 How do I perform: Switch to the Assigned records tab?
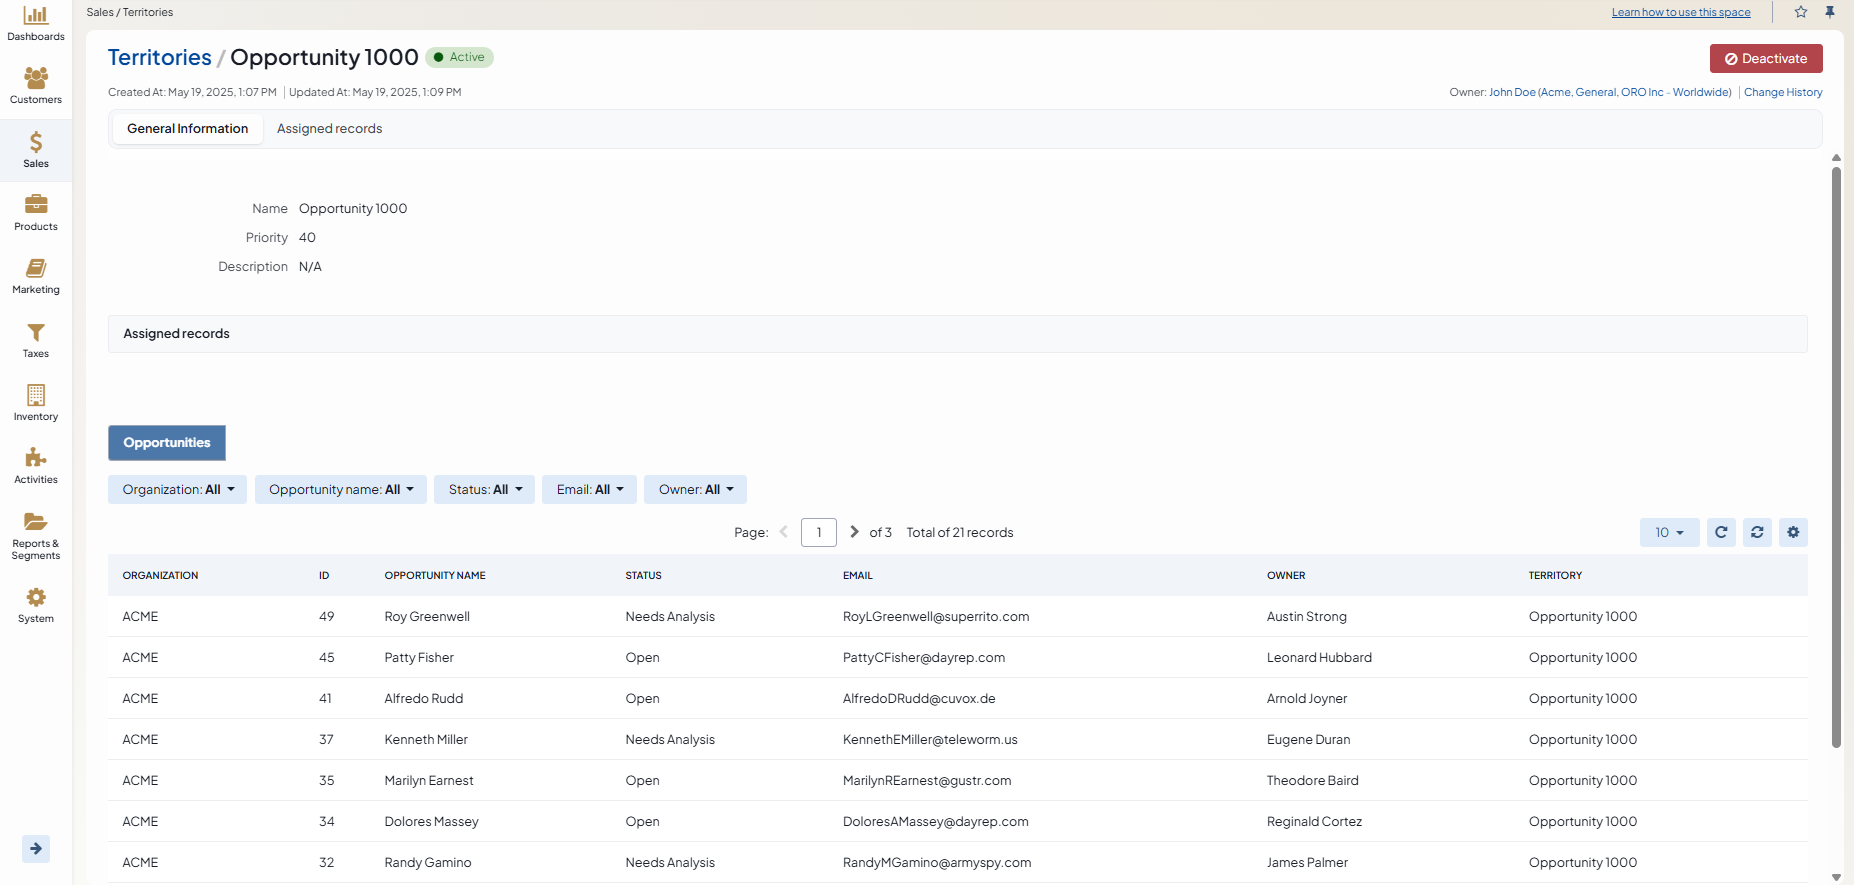(329, 129)
